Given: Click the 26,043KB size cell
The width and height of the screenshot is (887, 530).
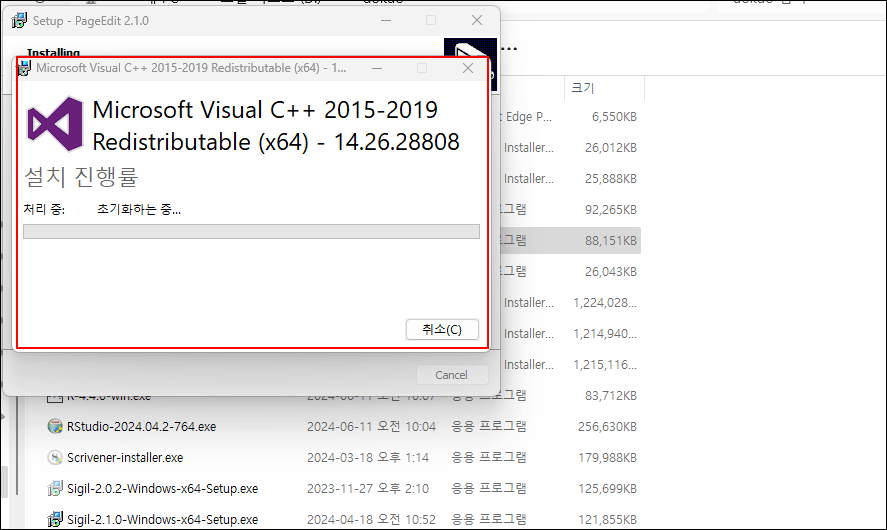Looking at the screenshot, I should [610, 272].
